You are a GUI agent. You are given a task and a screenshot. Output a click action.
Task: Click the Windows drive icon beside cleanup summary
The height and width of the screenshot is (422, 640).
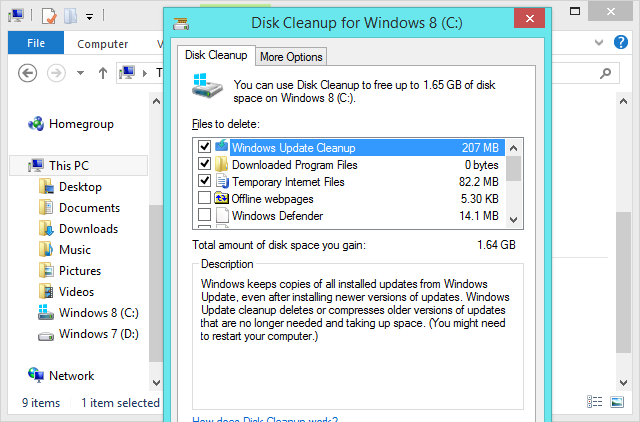pos(207,86)
